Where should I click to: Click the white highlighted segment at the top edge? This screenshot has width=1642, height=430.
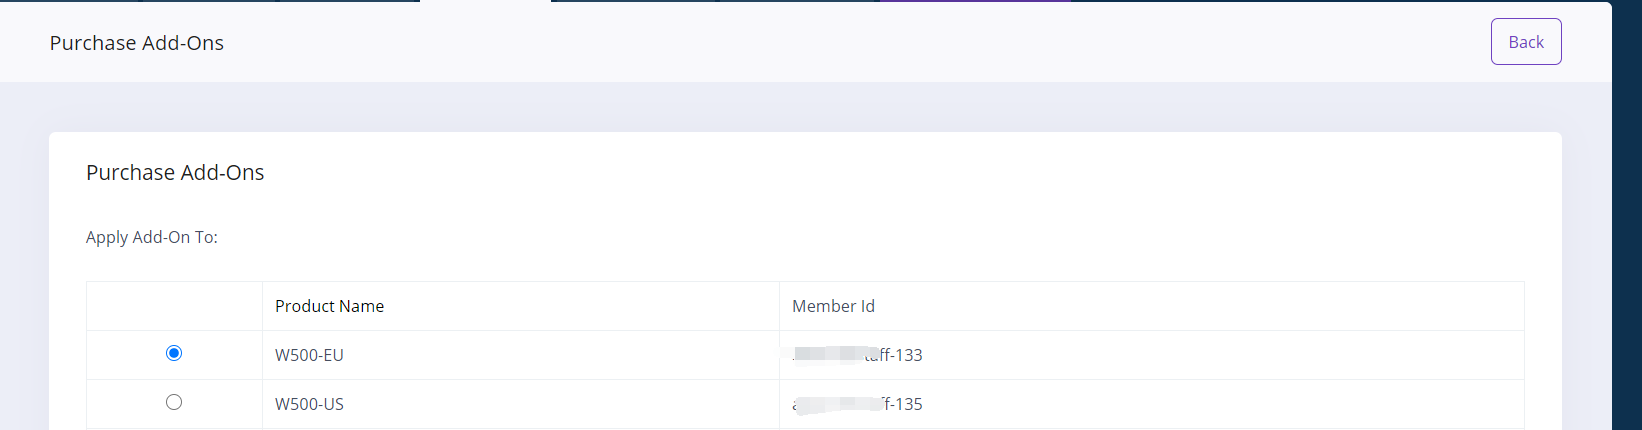tap(485, 1)
